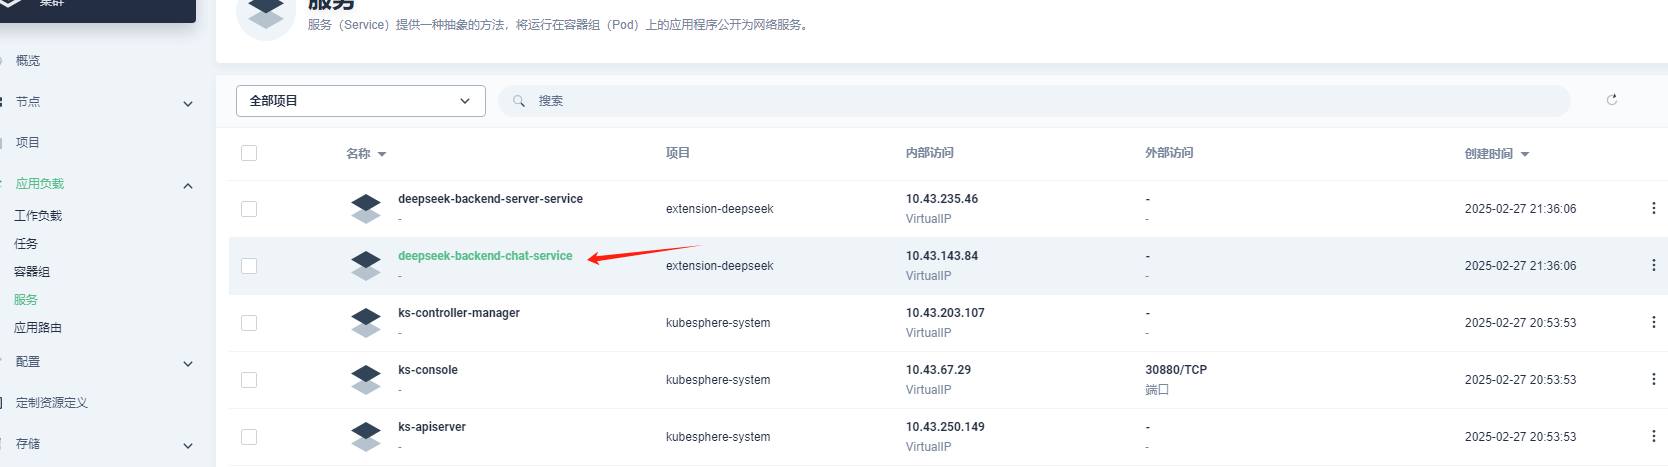Open more actions for ks-console row
The width and height of the screenshot is (1668, 467).
[1653, 379]
